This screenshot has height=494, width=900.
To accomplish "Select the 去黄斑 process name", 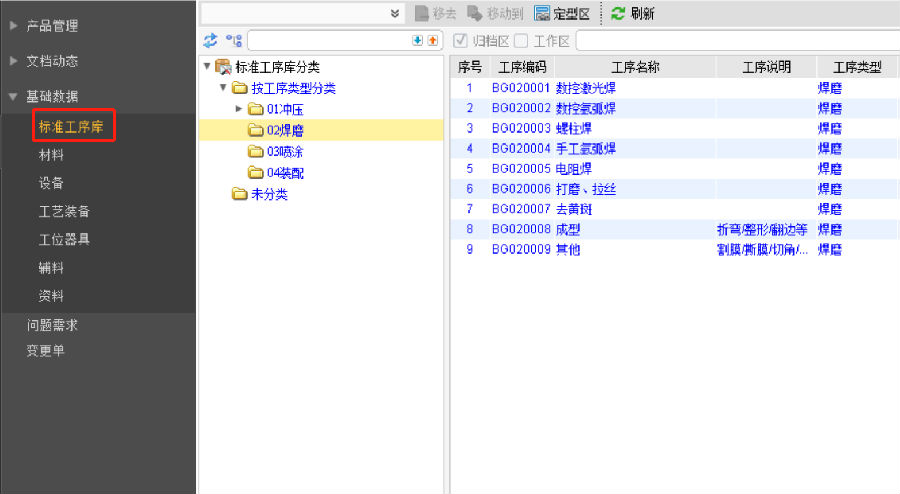I will pos(573,209).
